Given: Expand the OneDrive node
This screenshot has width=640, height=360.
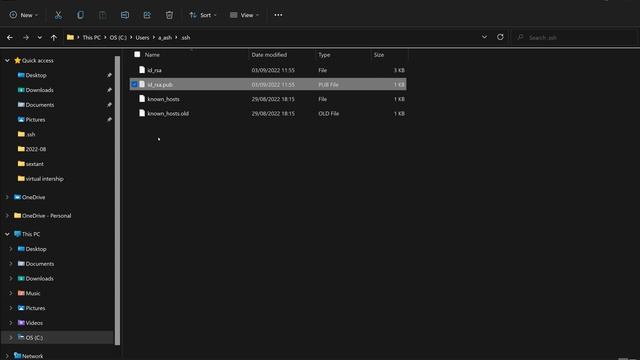Looking at the screenshot, I should tap(7, 197).
